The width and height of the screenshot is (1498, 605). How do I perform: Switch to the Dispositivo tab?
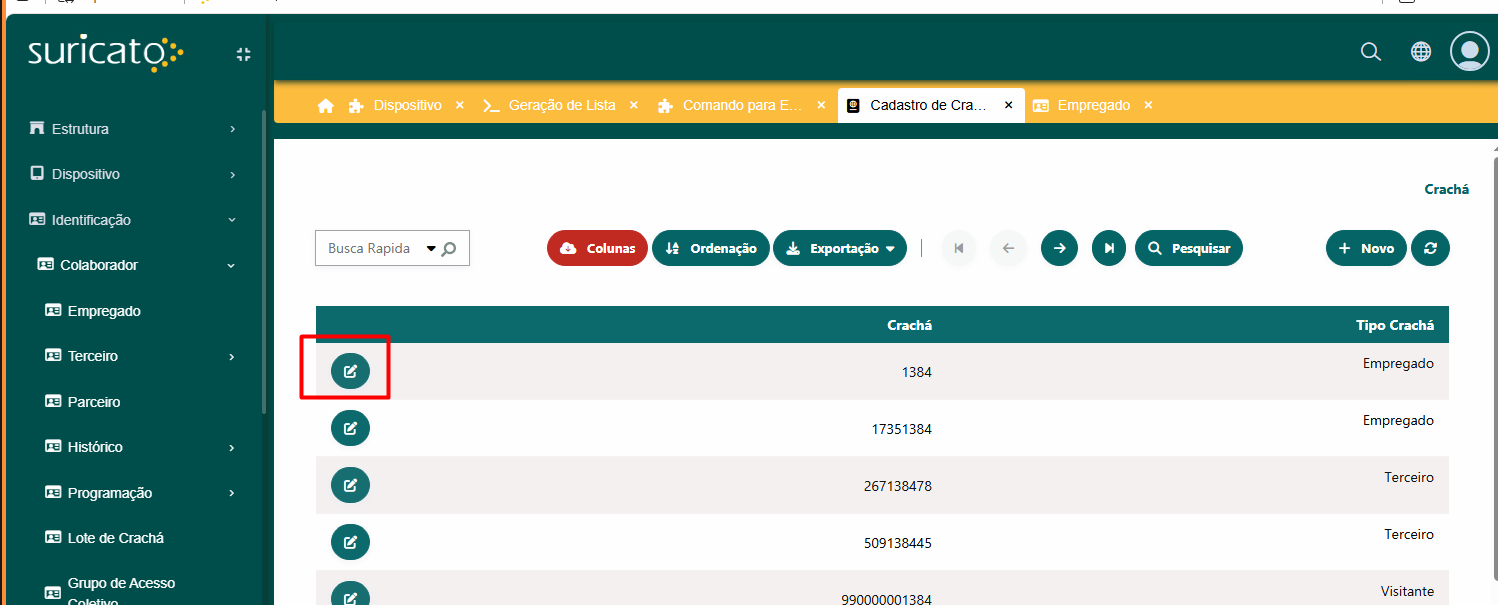(x=407, y=105)
